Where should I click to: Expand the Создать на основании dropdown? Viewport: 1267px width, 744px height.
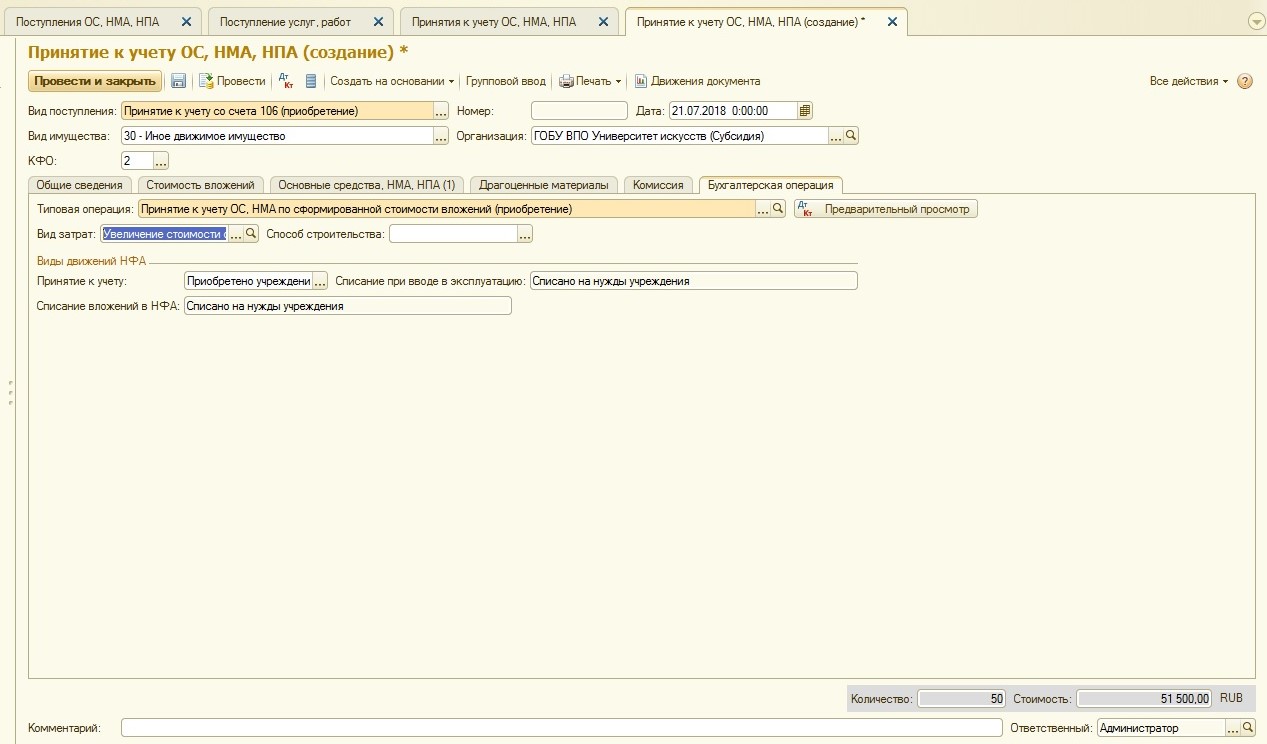click(x=392, y=81)
